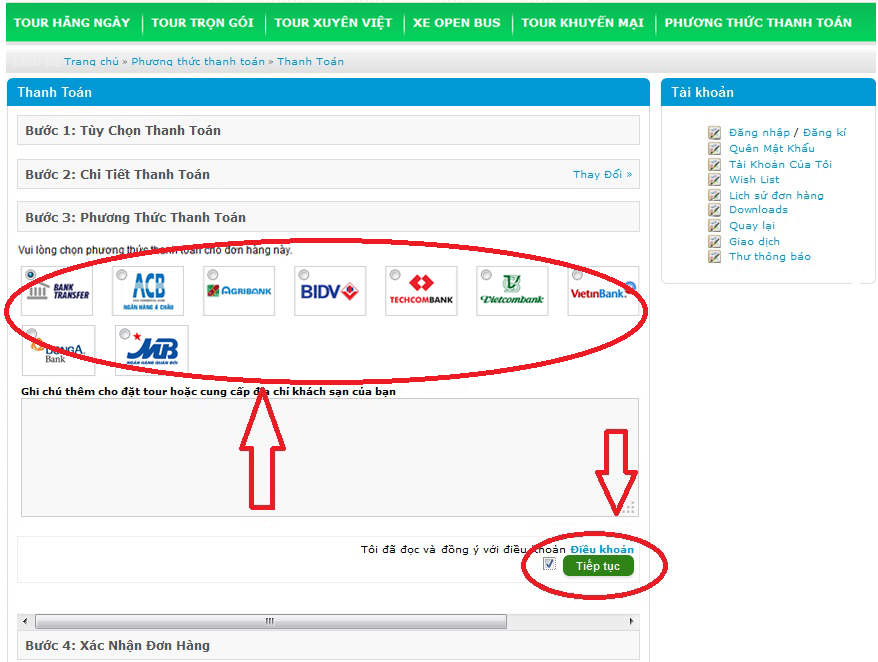The height and width of the screenshot is (662, 878).
Task: Open the Điều khoản link
Action: click(602, 550)
